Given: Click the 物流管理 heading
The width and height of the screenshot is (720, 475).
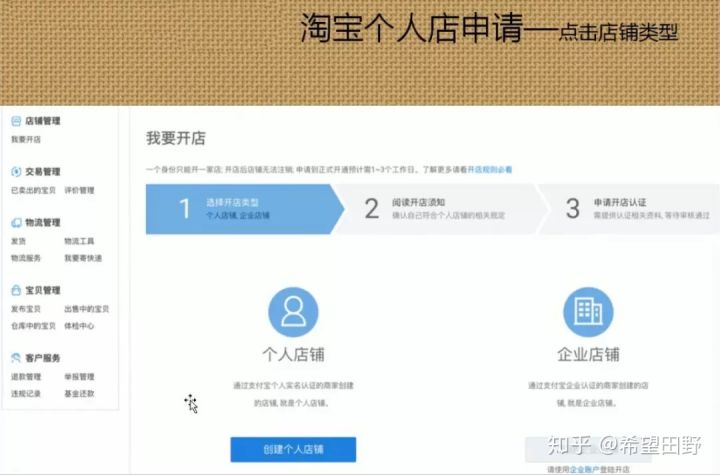Looking at the screenshot, I should [43, 222].
